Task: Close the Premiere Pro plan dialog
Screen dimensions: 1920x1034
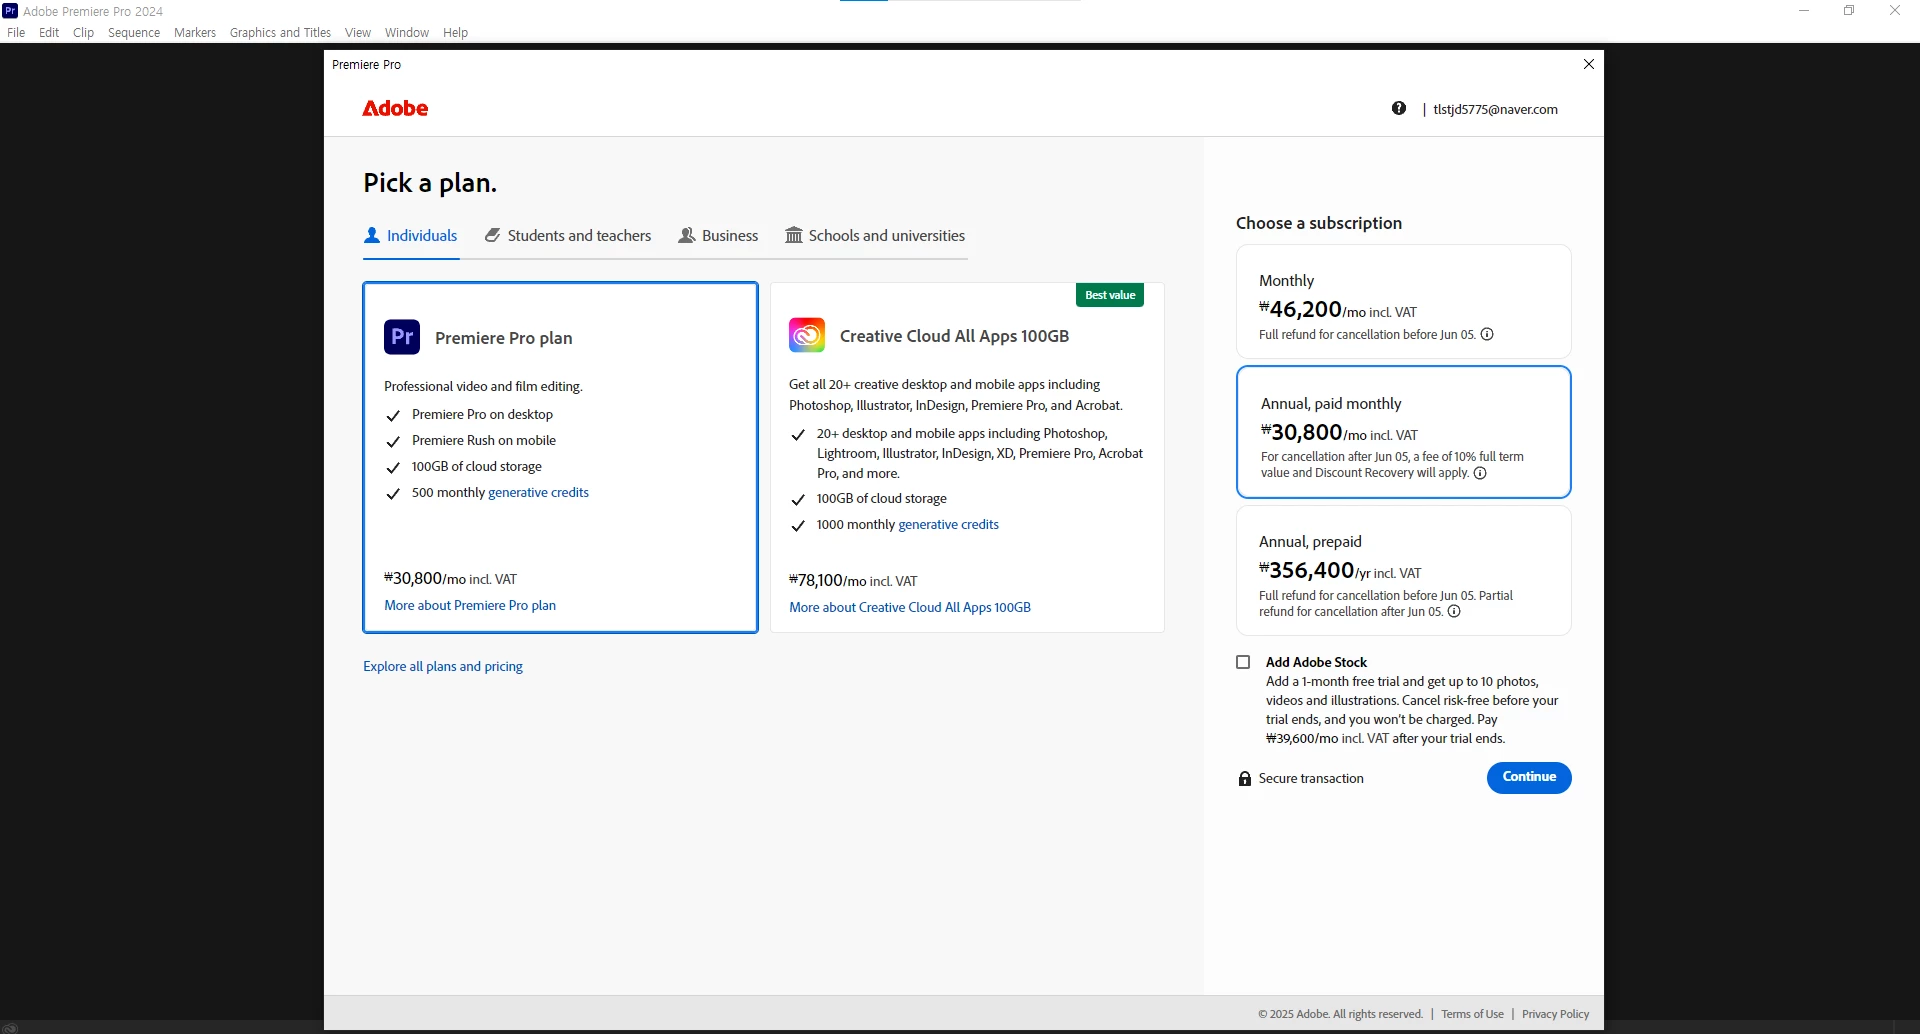Action: [x=1589, y=64]
